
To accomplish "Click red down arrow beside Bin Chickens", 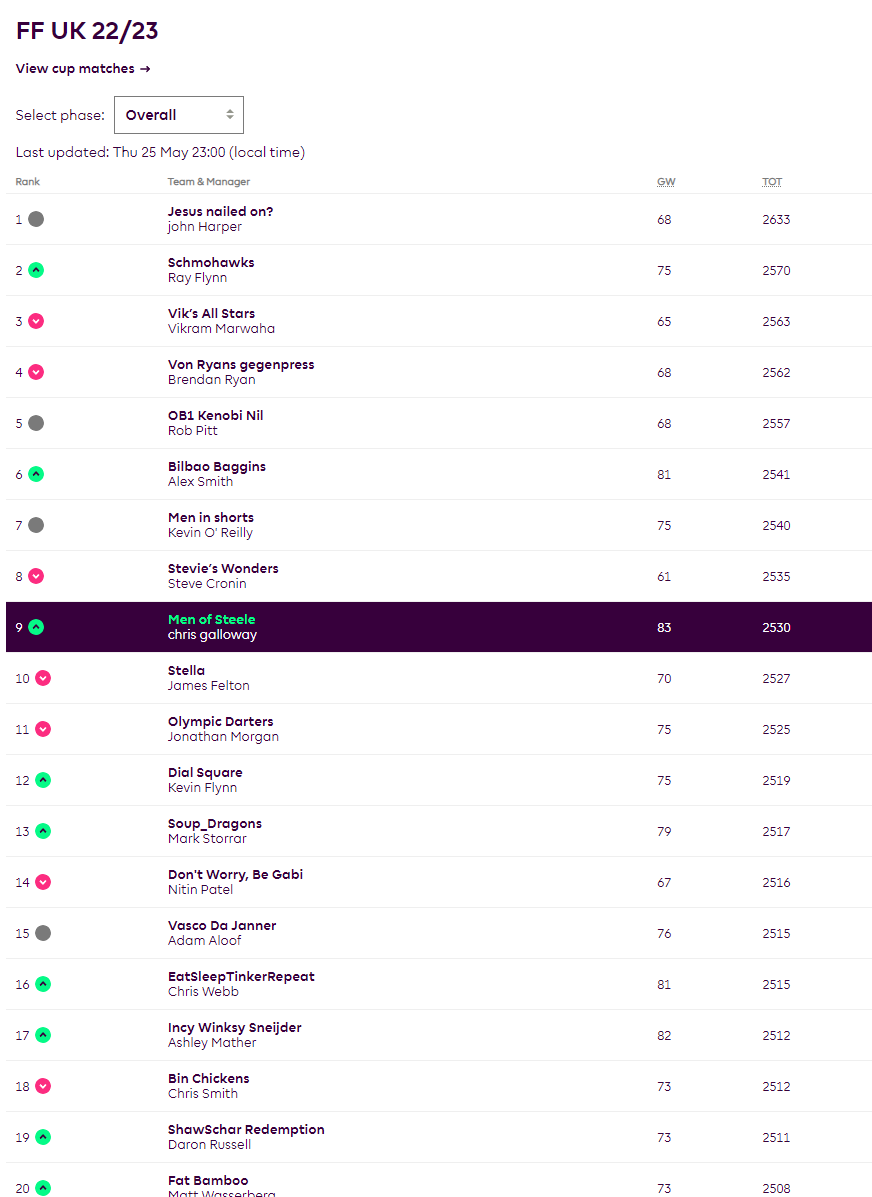I will [42, 1086].
